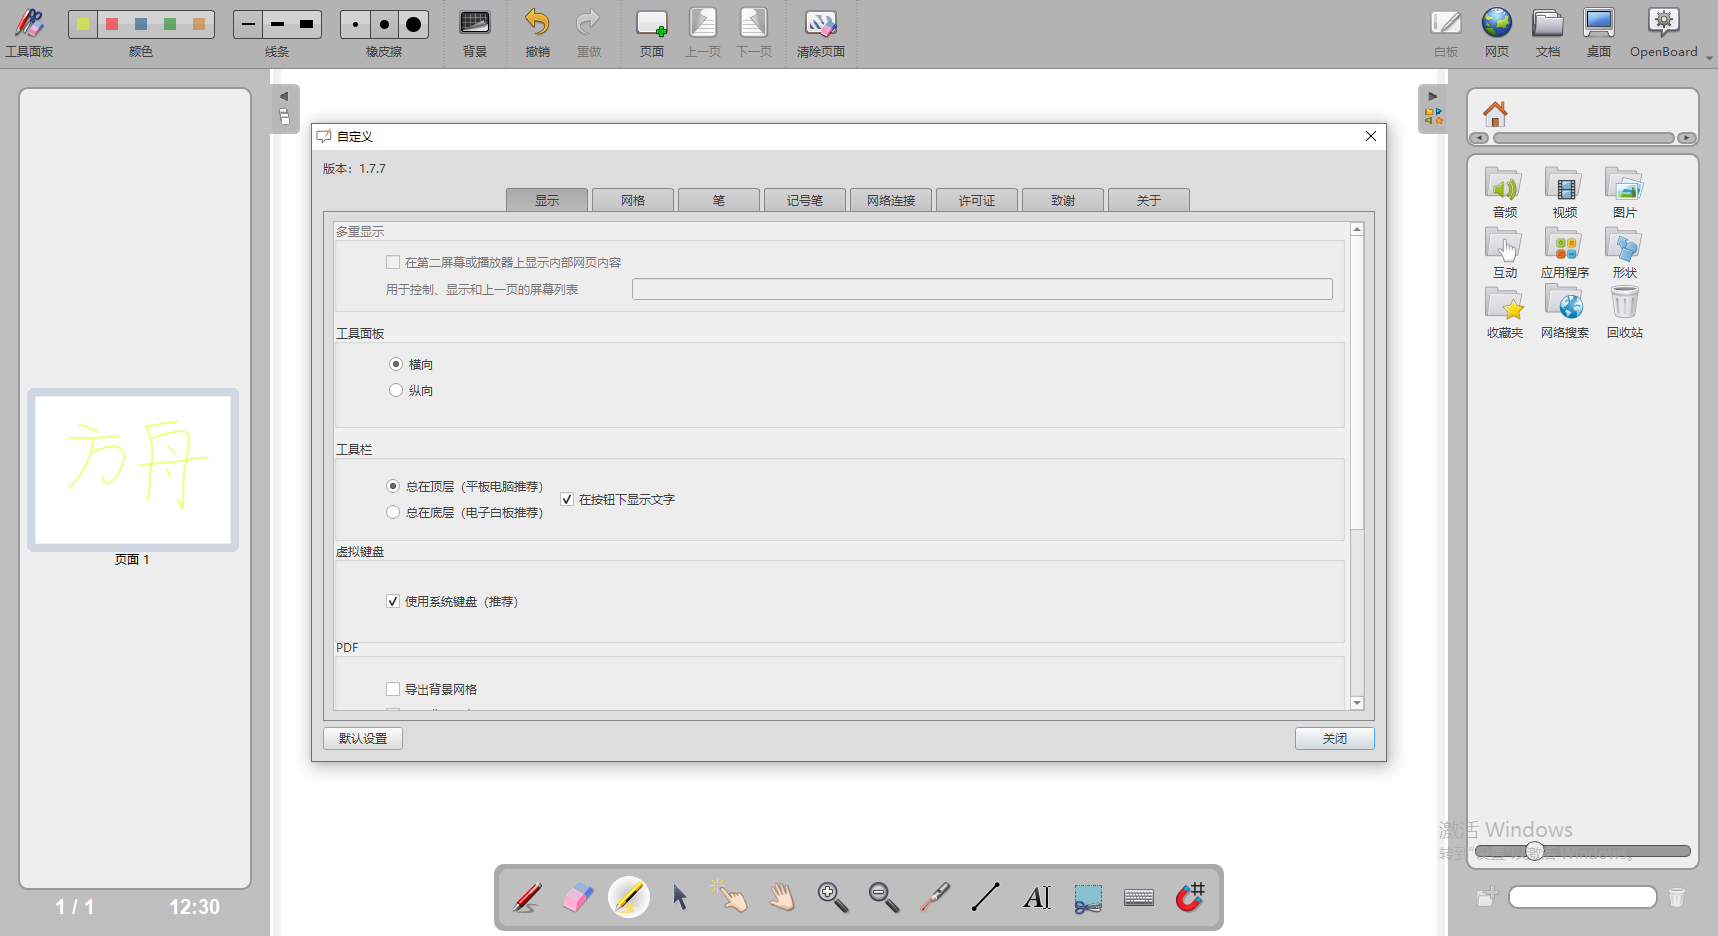Switch to the grid settings tab
1718x936 pixels.
(x=633, y=200)
